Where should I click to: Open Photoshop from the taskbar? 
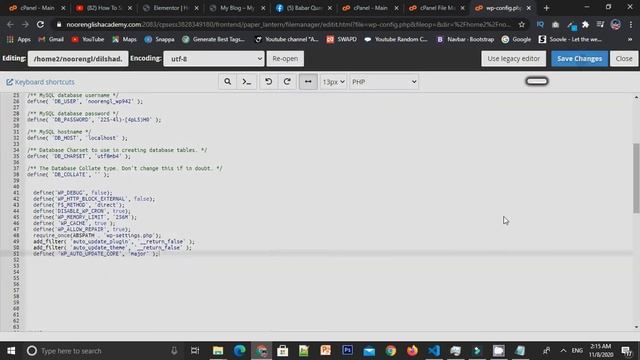click(347, 351)
